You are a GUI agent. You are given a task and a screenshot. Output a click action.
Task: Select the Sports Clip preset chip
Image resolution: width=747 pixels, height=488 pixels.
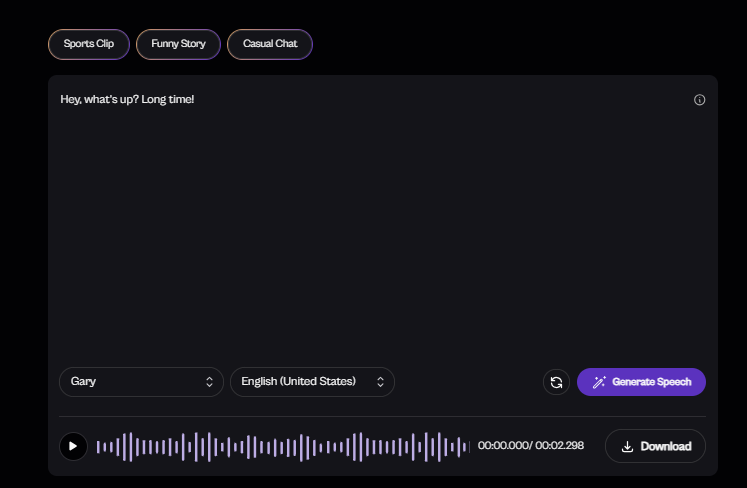point(89,44)
